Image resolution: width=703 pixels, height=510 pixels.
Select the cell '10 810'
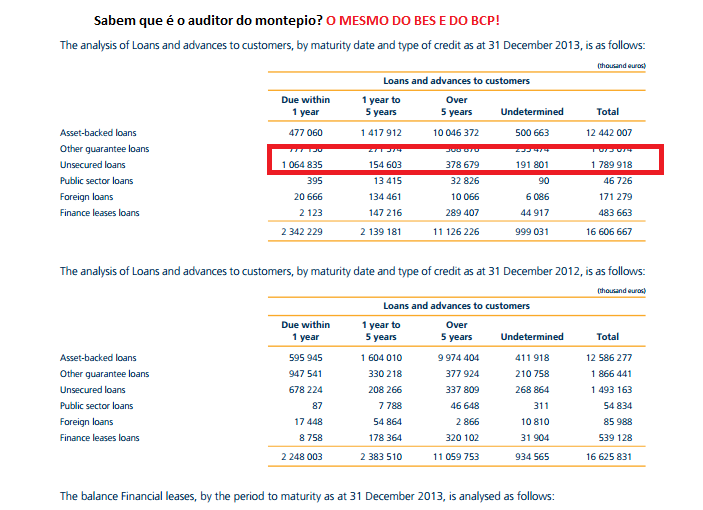tap(535, 422)
